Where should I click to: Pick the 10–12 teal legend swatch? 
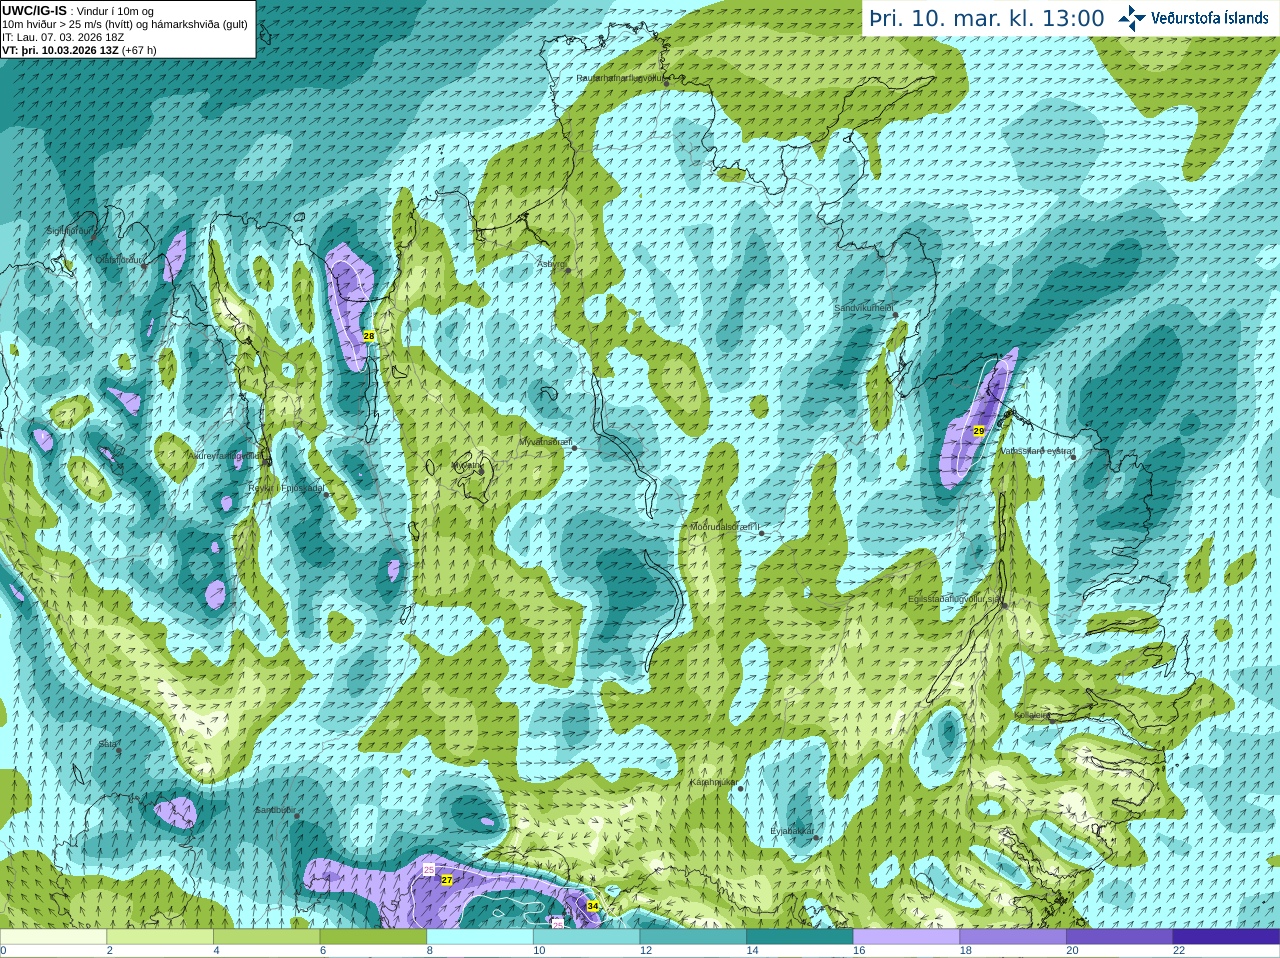(x=586, y=937)
